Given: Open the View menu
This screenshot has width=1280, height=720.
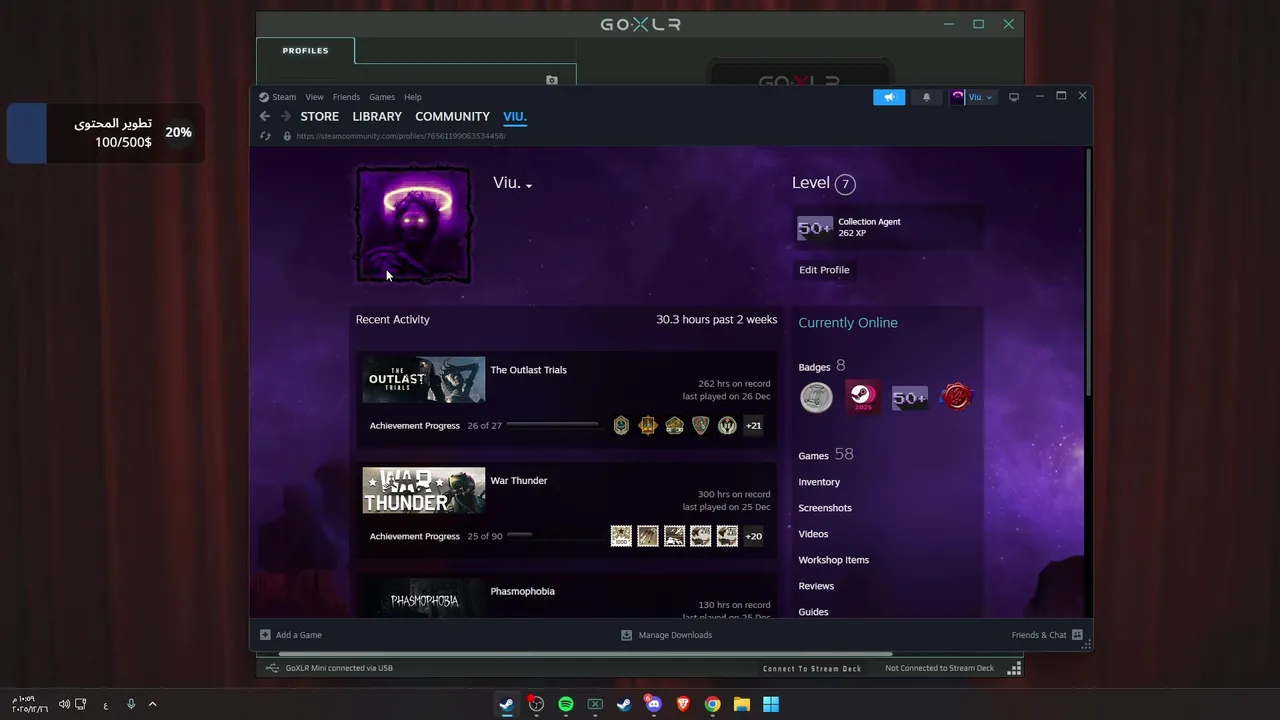Looking at the screenshot, I should 314,97.
